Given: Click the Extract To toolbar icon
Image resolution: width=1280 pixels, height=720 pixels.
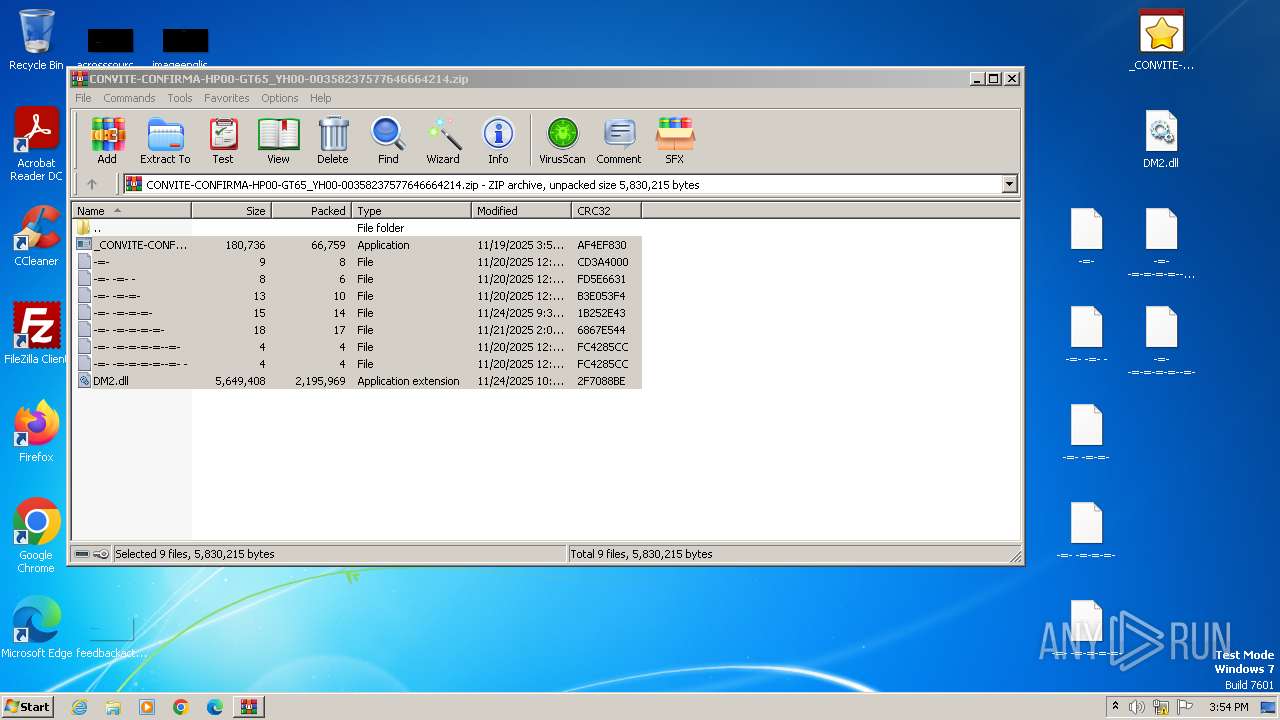Looking at the screenshot, I should (x=165, y=140).
